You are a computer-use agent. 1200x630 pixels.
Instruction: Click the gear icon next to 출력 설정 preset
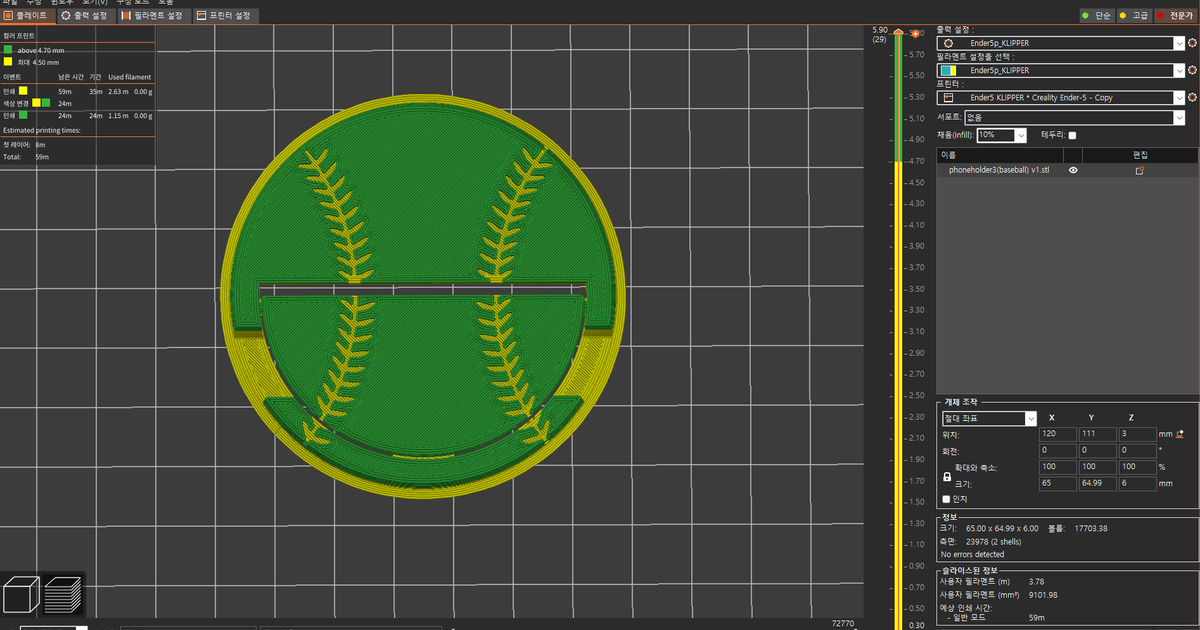pyautogui.click(x=1192, y=44)
